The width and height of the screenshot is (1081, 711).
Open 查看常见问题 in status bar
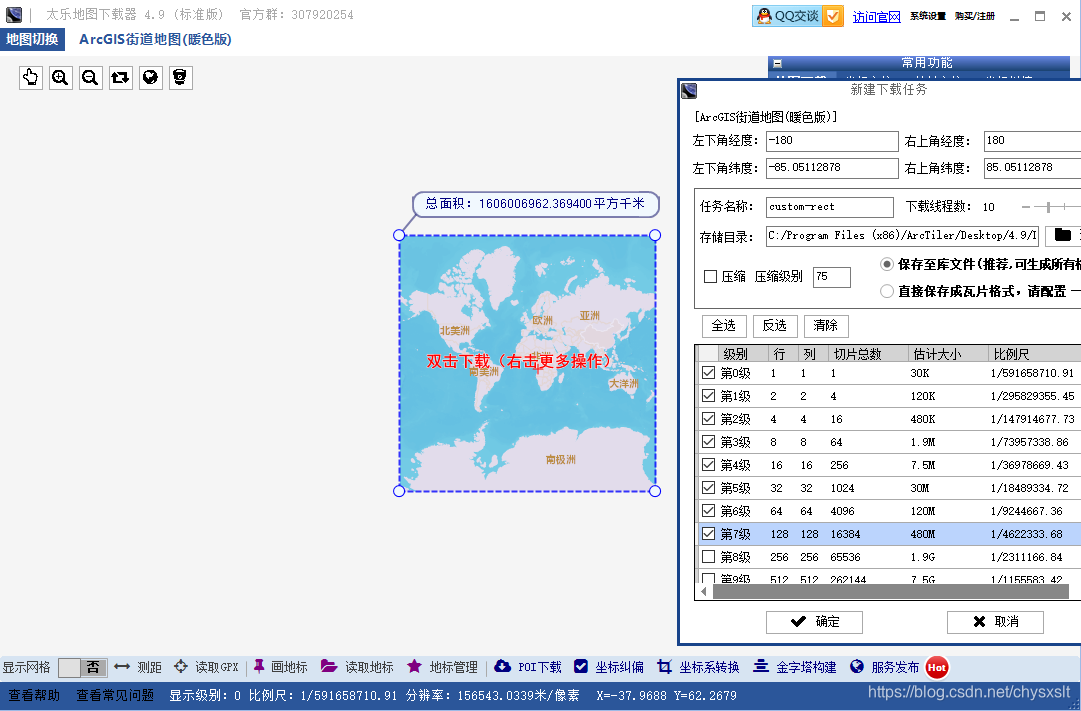(115, 695)
